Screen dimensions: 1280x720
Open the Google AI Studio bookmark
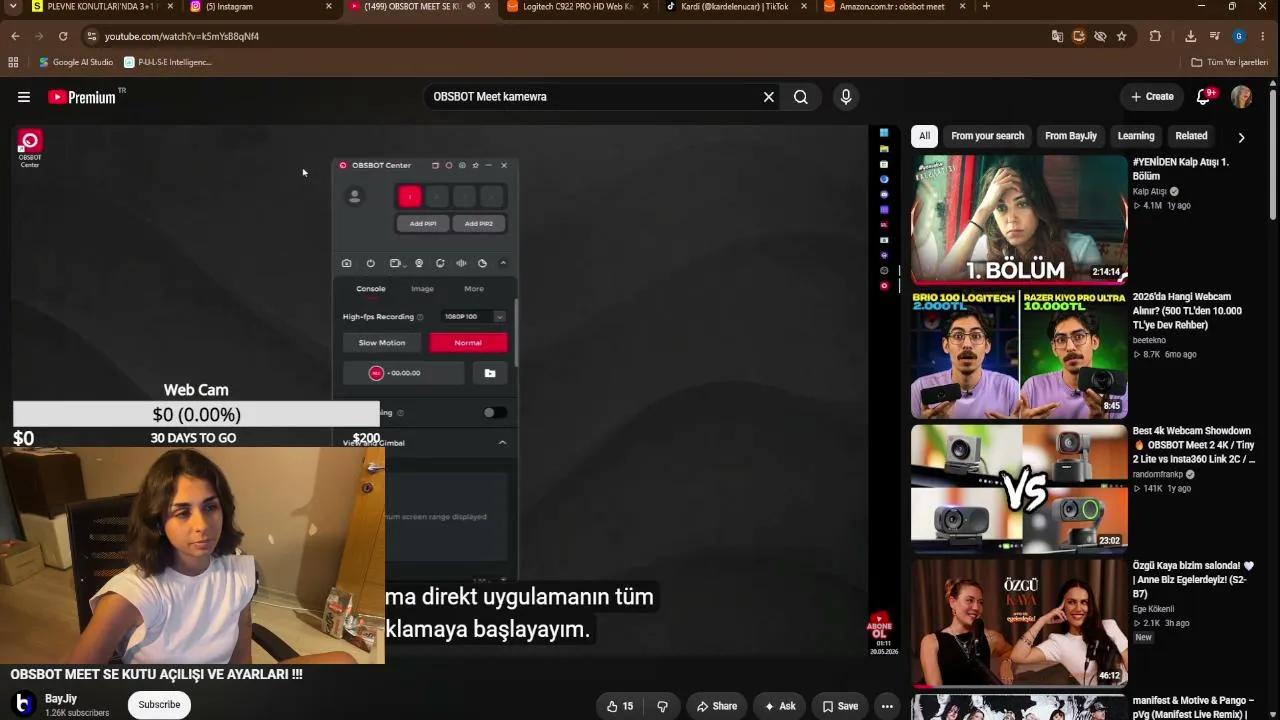[x=76, y=62]
